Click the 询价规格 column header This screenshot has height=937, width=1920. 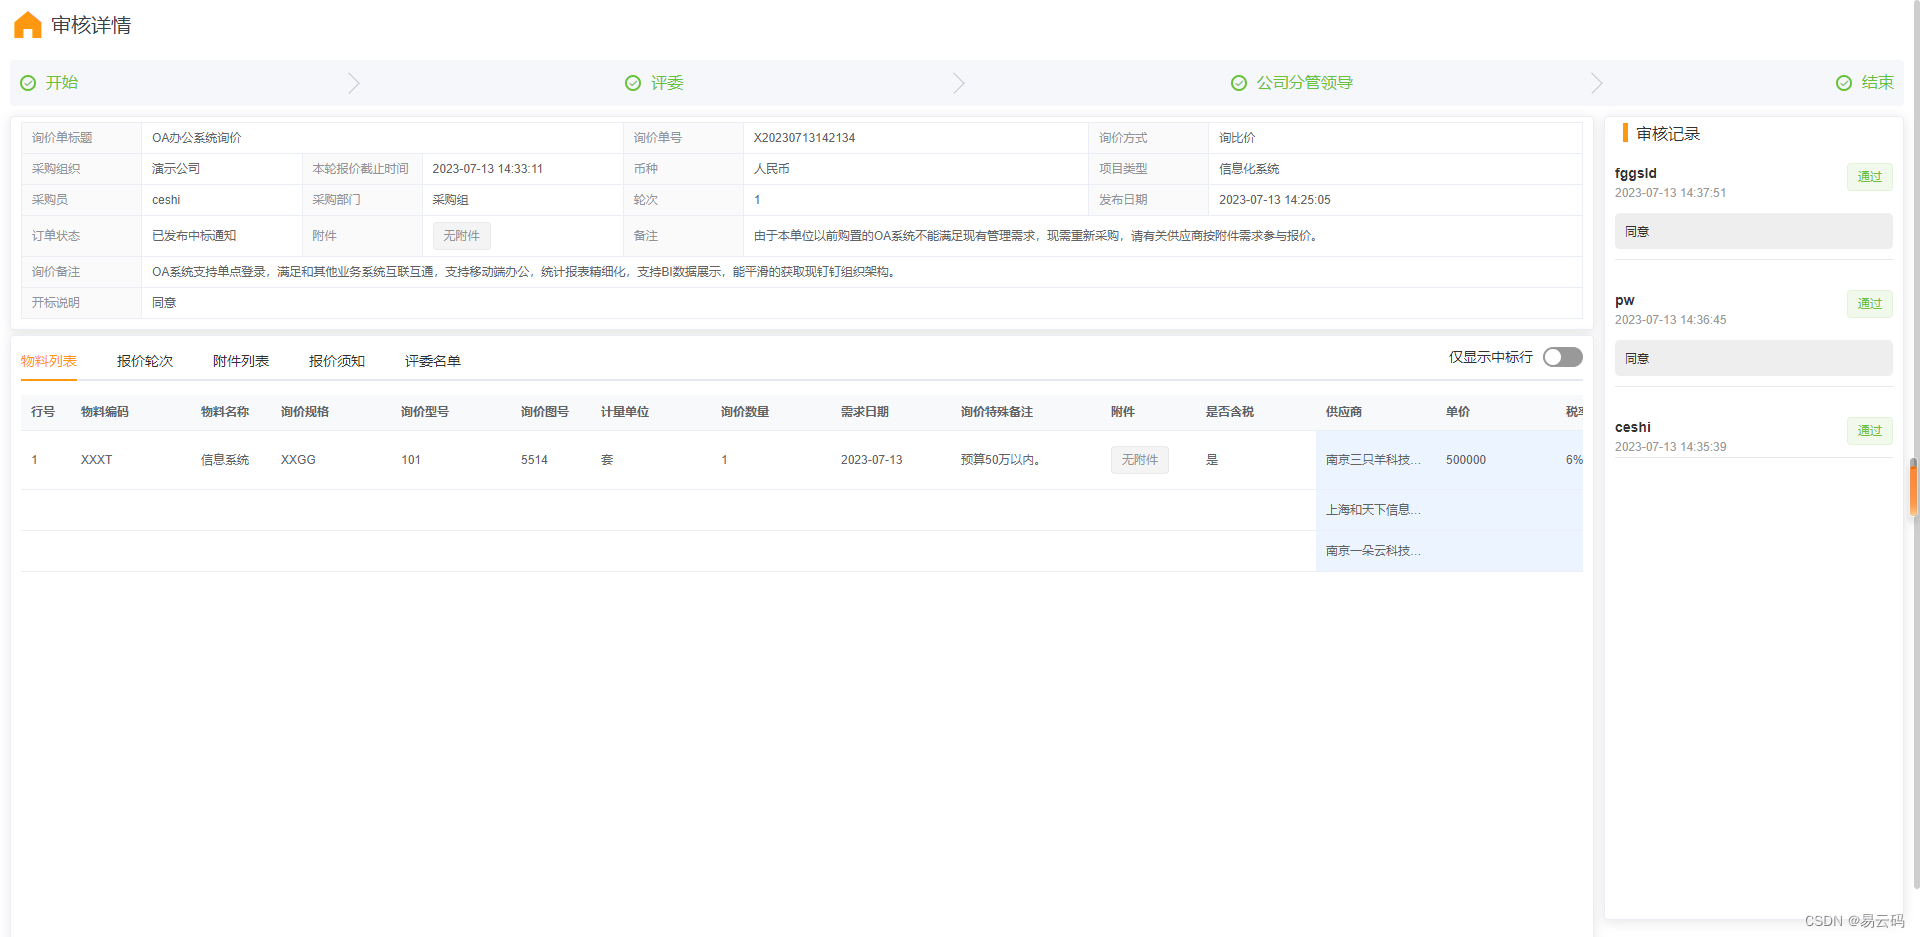[x=305, y=412]
